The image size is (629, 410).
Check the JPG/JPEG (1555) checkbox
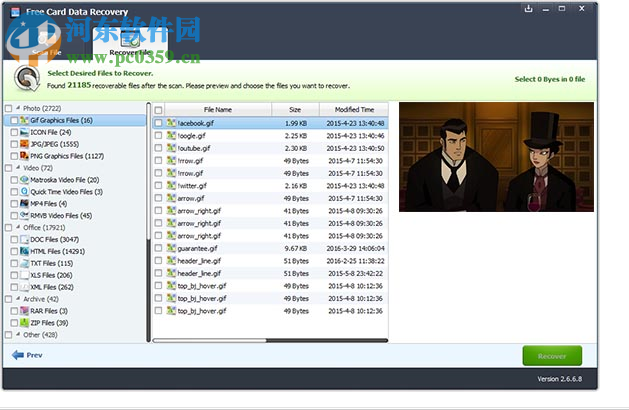coord(14,144)
